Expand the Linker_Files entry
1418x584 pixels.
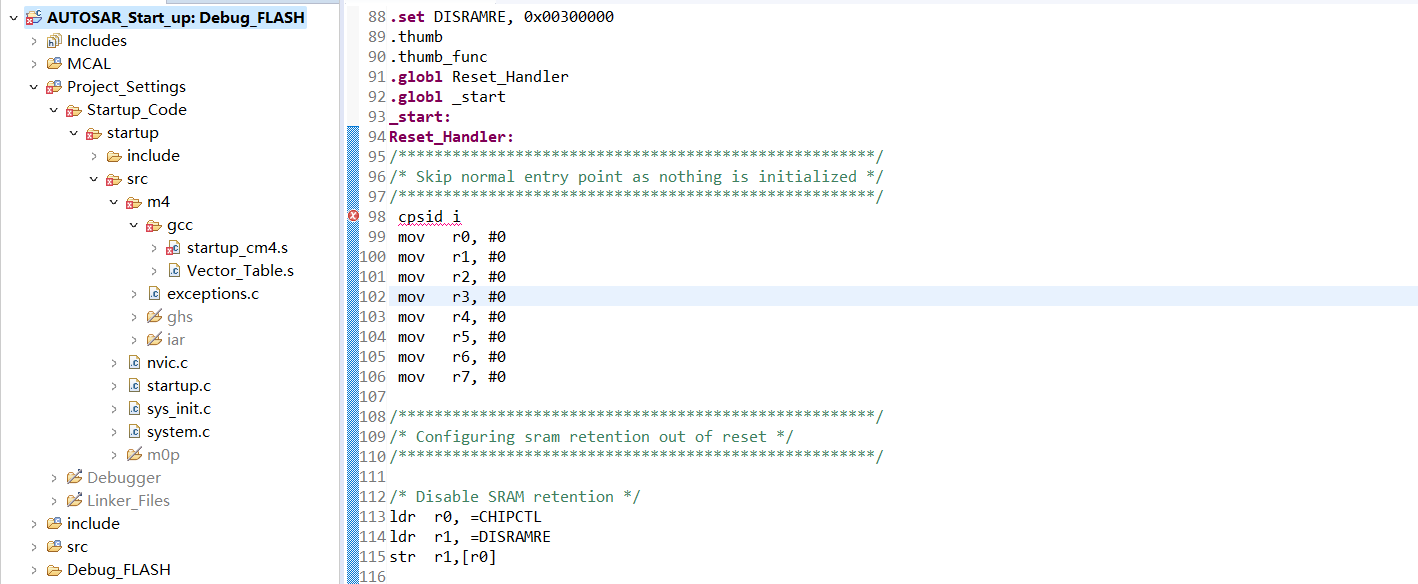[x=53, y=500]
